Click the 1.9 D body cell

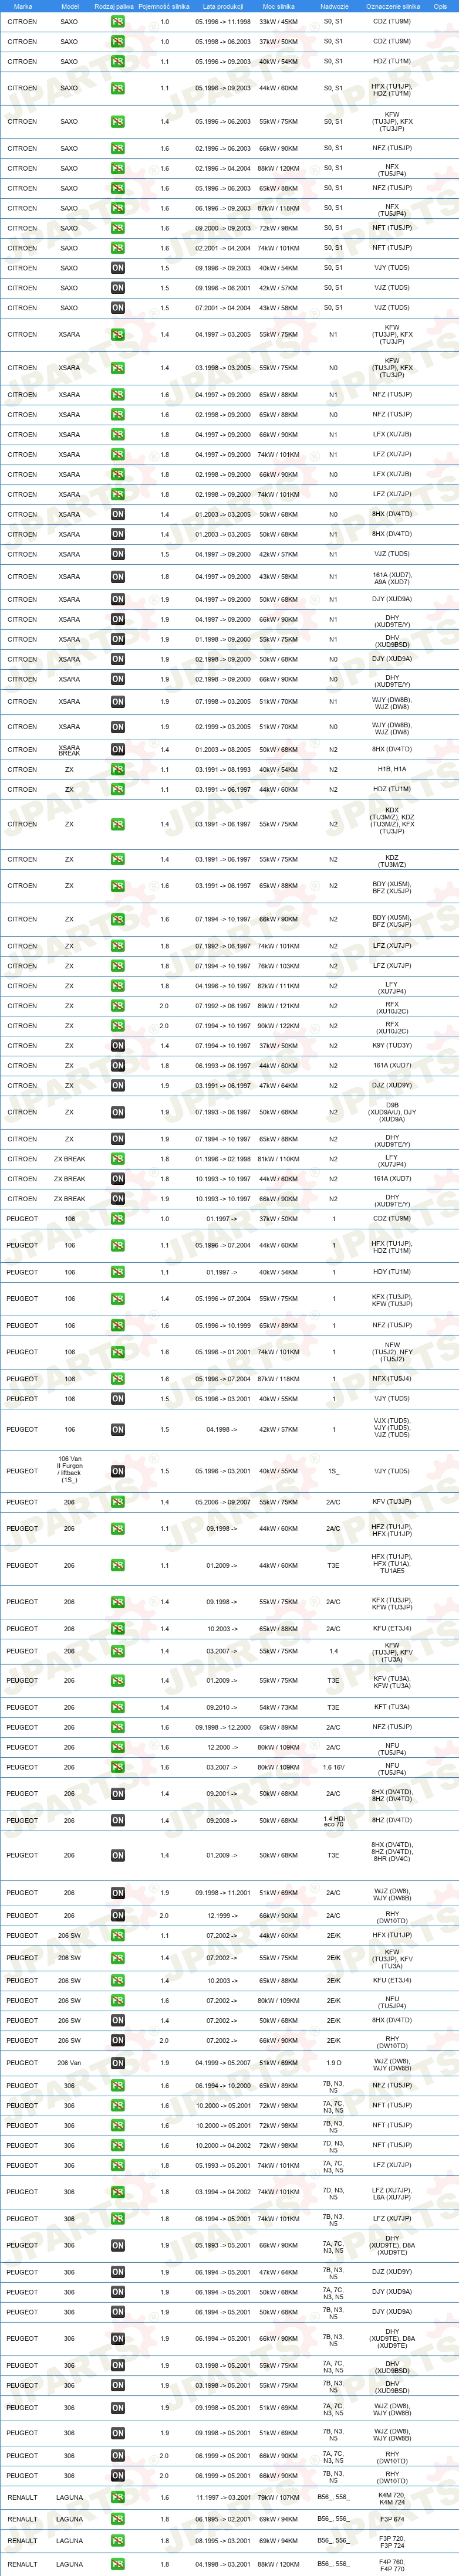coord(334,2062)
